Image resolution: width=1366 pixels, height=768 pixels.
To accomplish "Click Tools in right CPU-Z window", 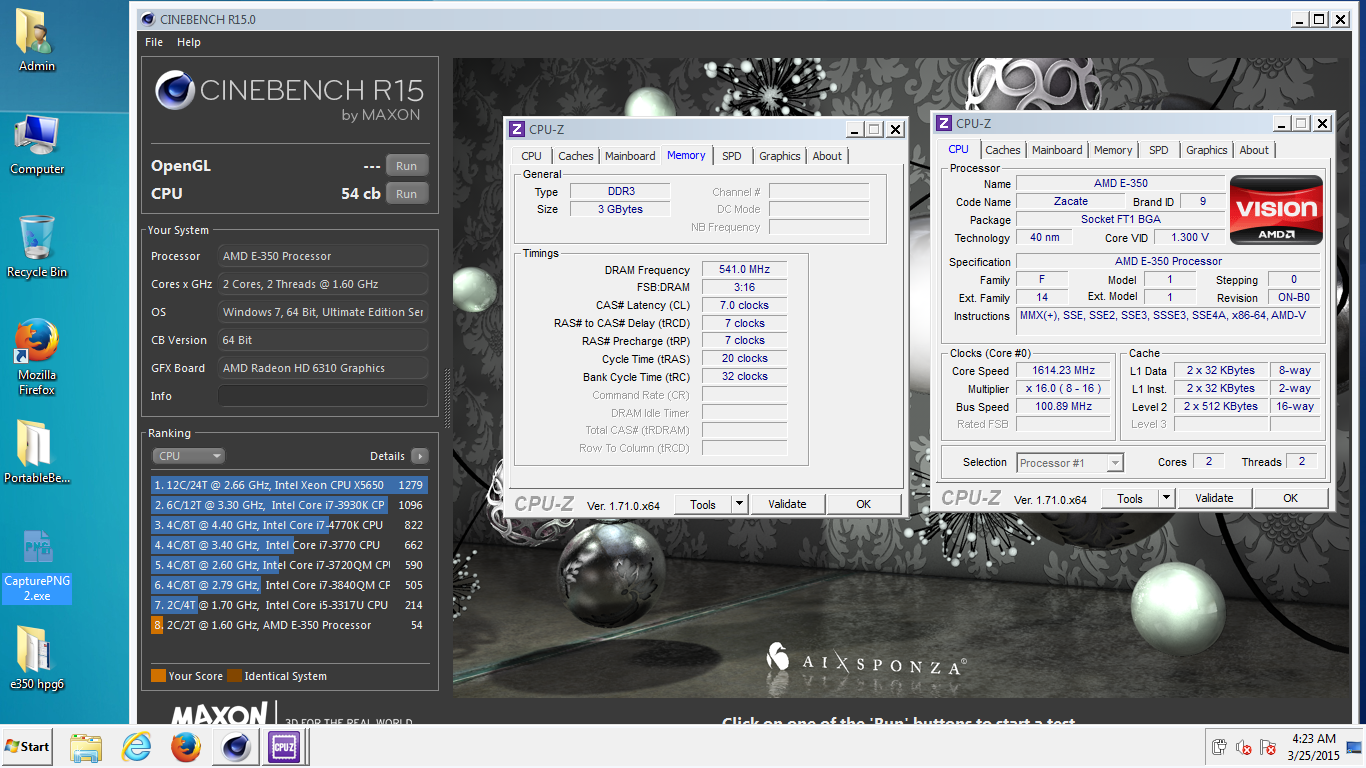I will tap(1130, 499).
